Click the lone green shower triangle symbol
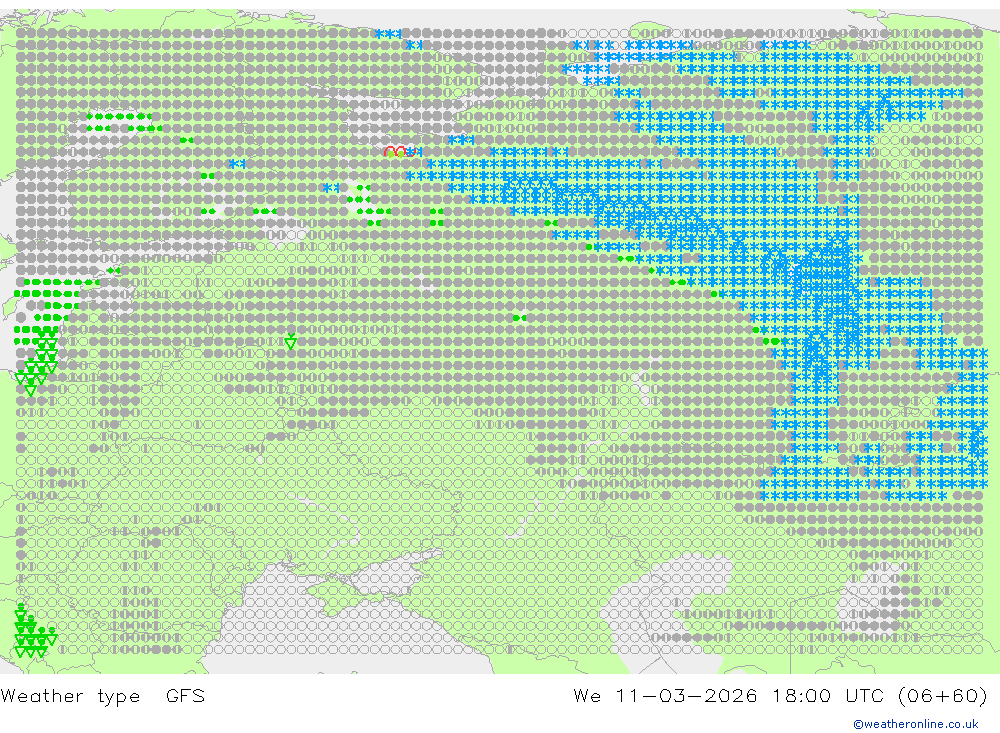The height and width of the screenshot is (733, 1000). (291, 341)
